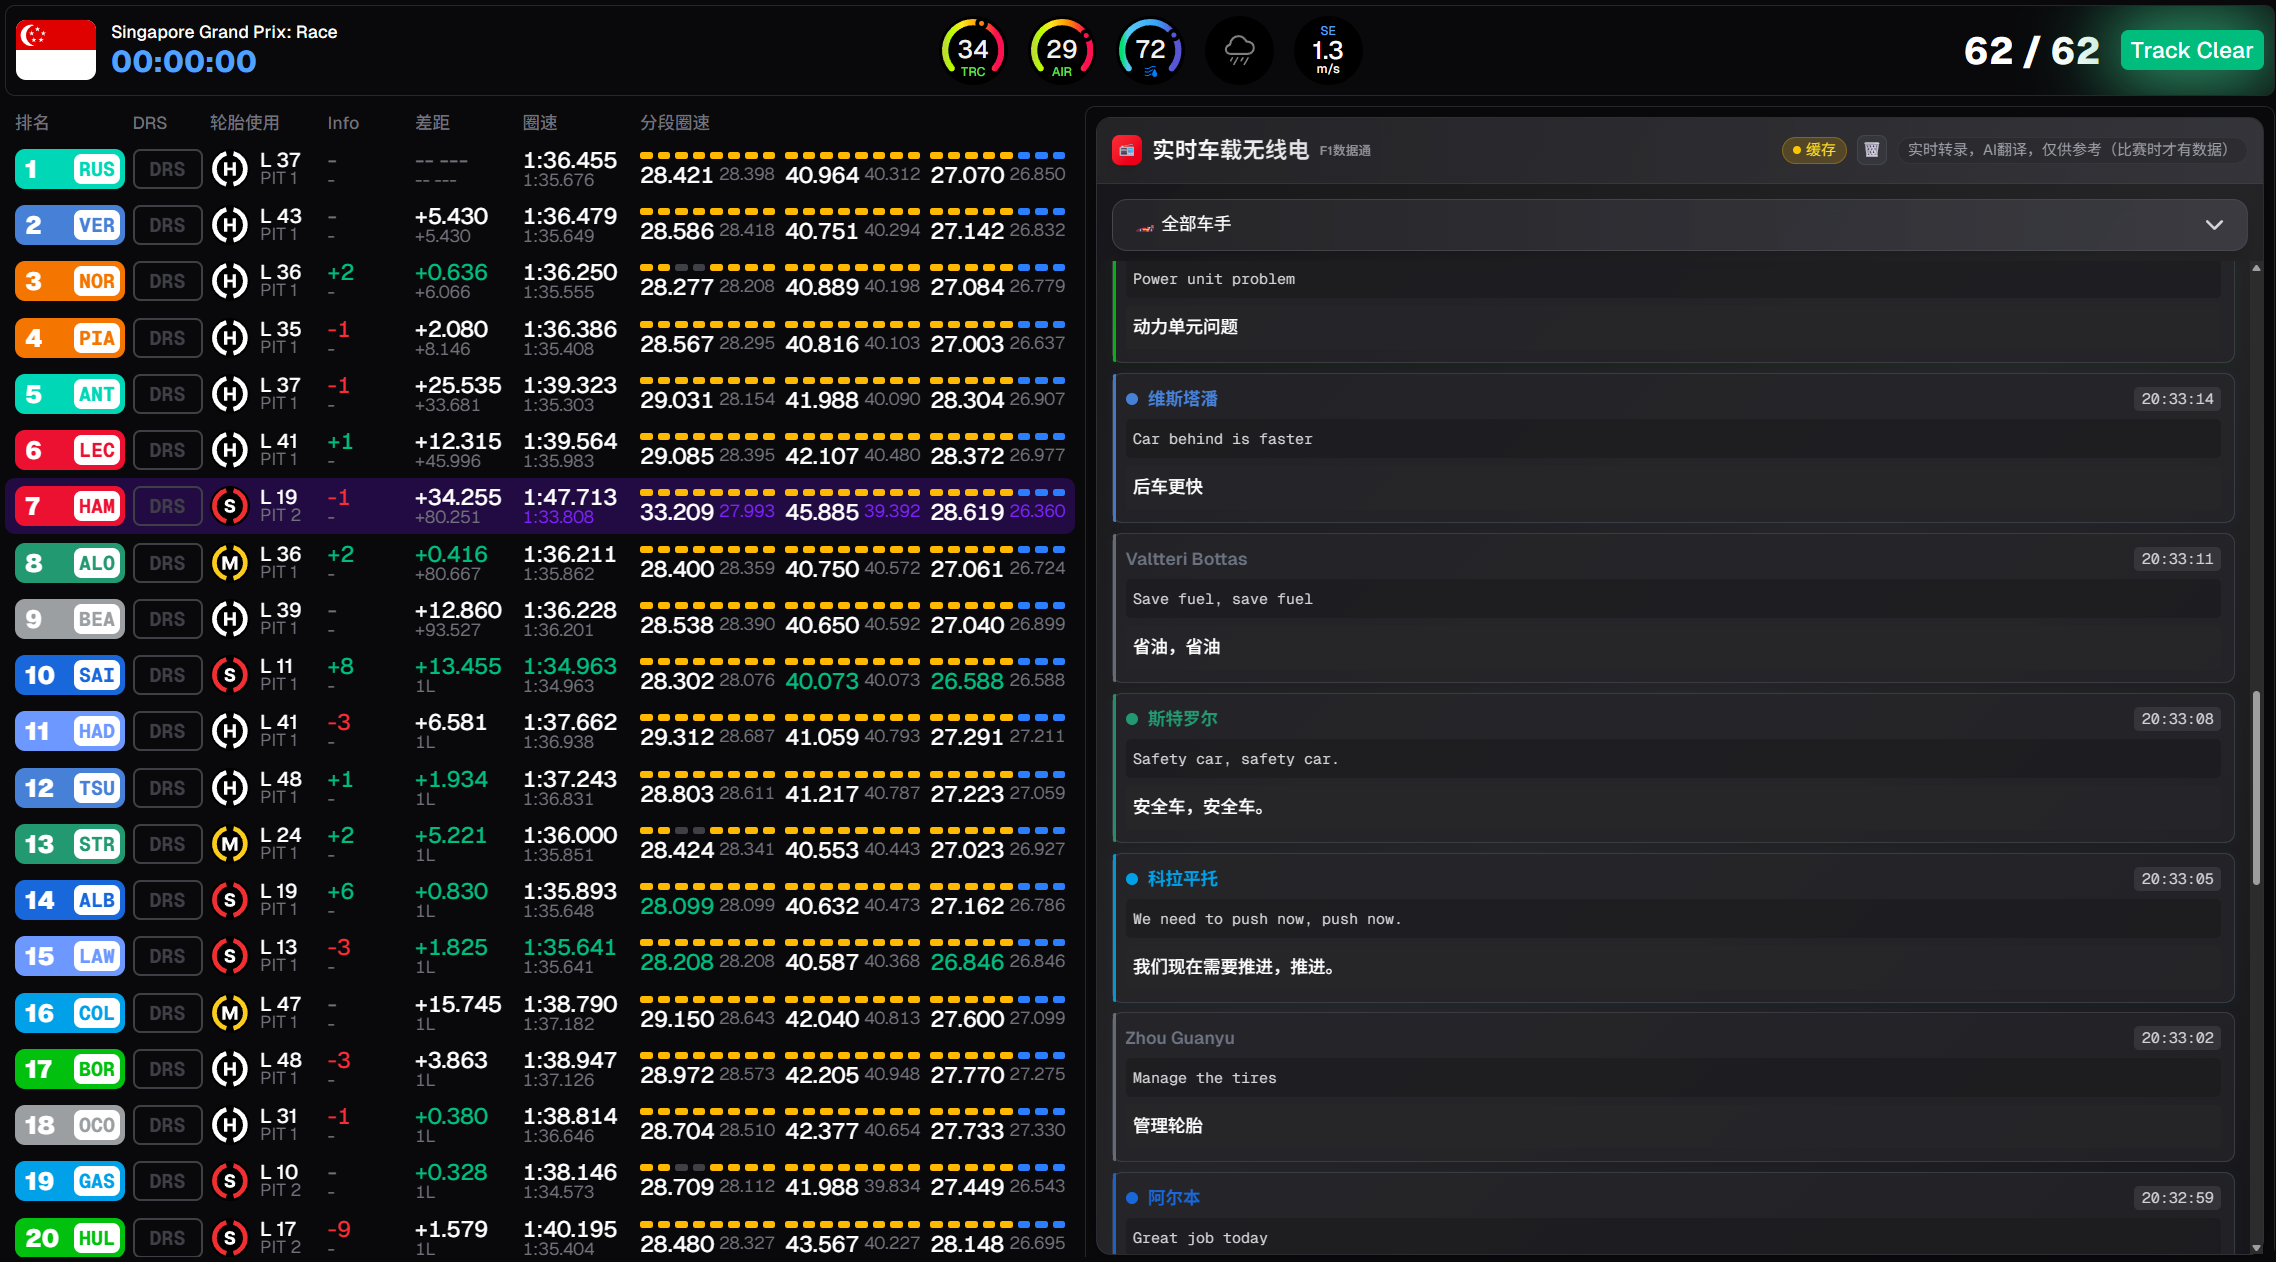Click the green Track Clear button
2276x1262 pixels.
(2191, 50)
